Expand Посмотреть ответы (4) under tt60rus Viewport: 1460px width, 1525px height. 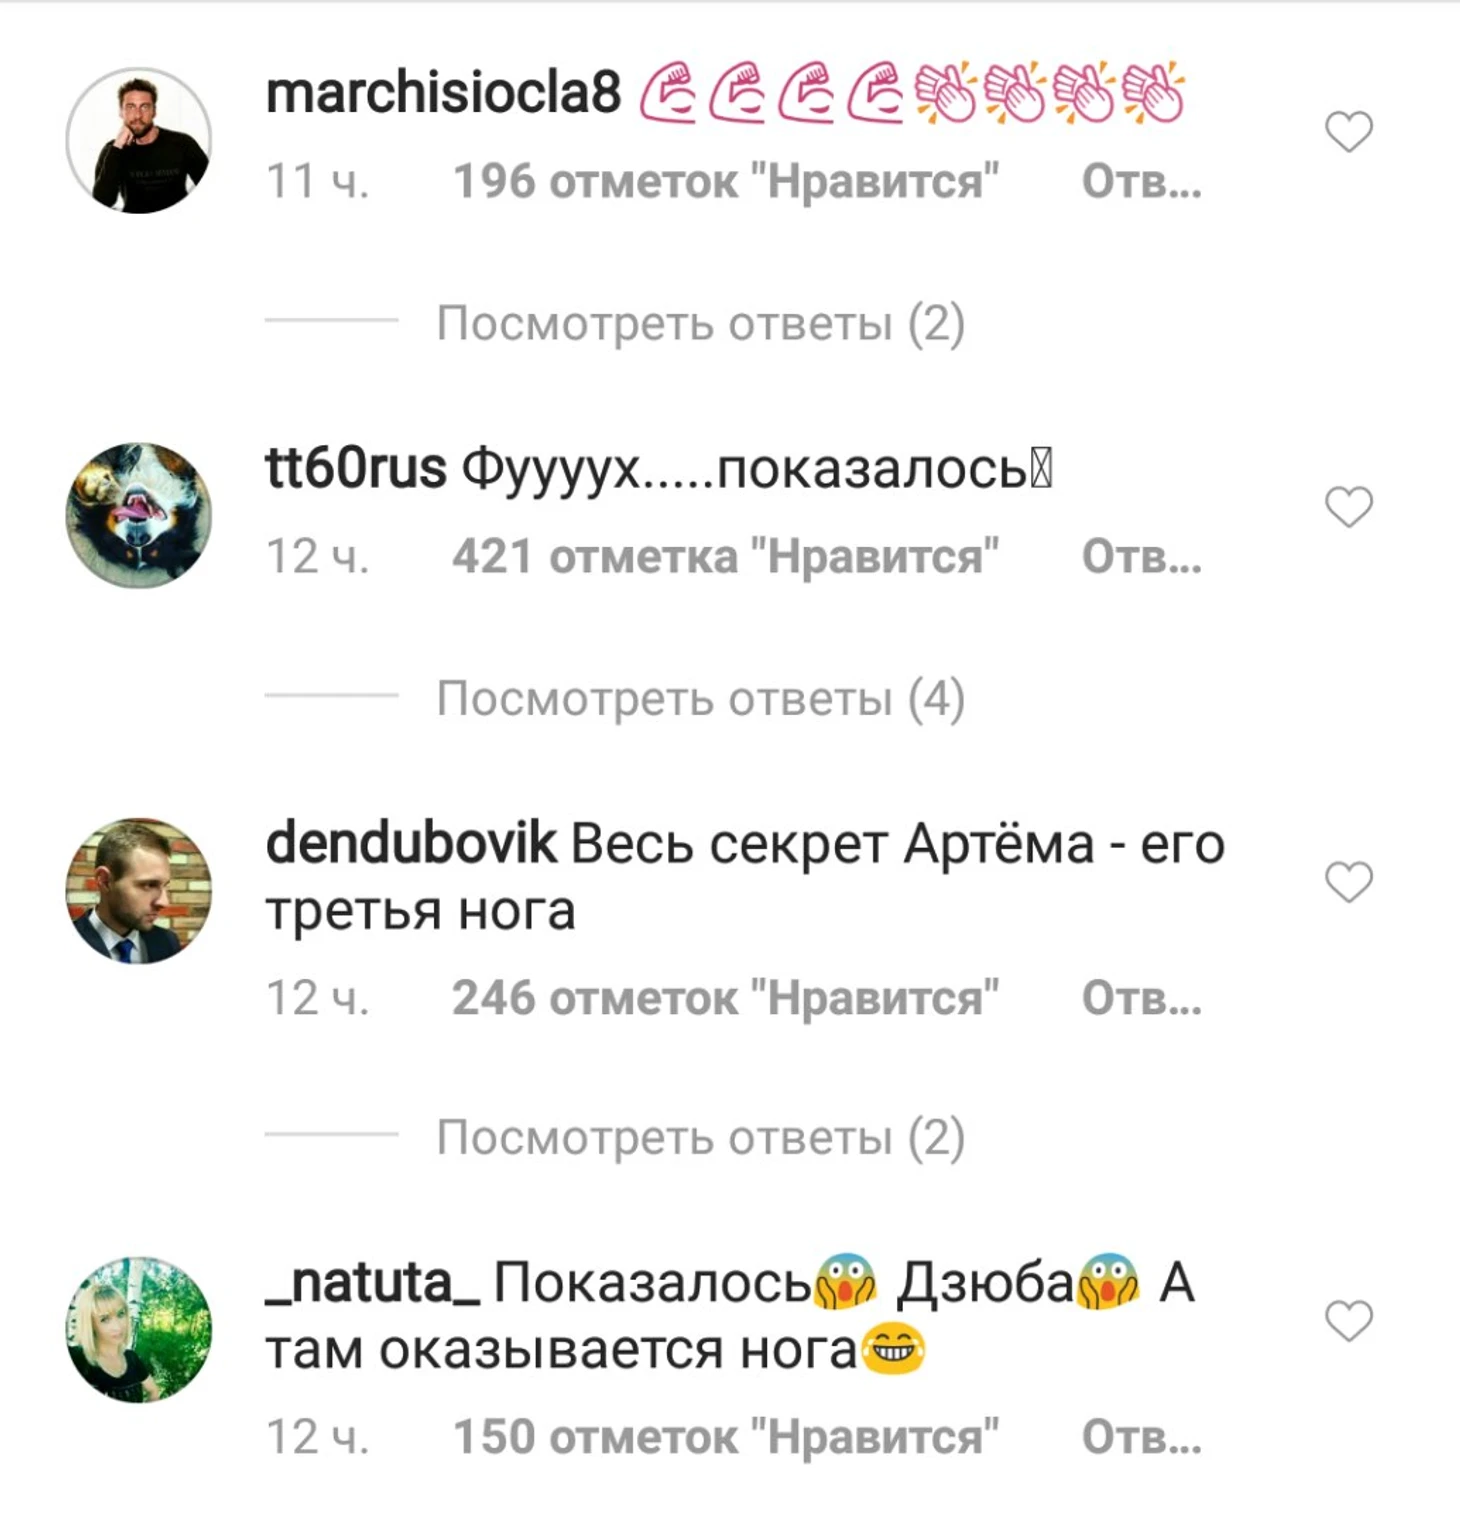coord(700,698)
